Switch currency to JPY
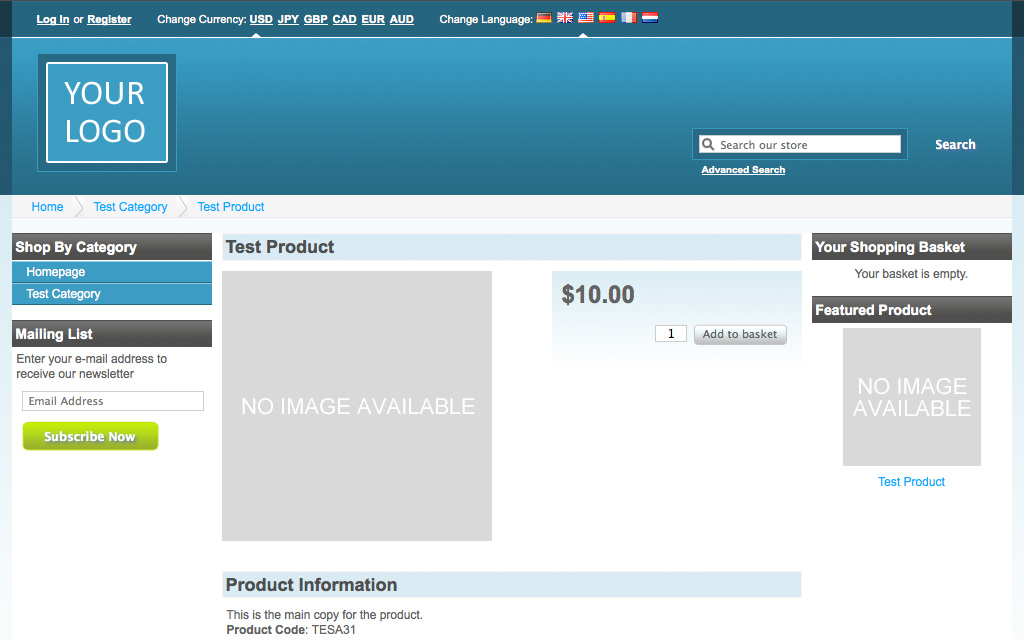 [288, 19]
